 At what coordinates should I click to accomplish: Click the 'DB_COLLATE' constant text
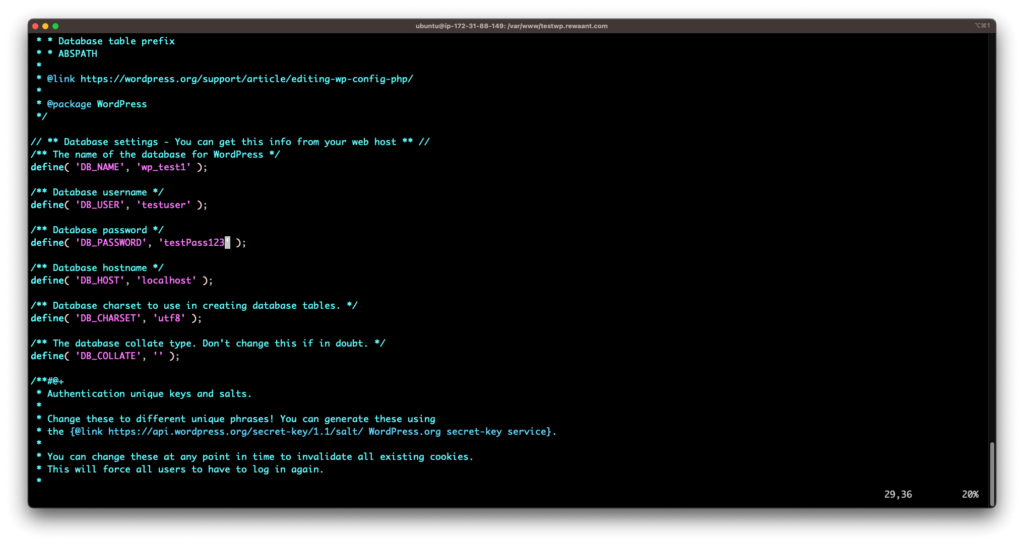click(x=108, y=356)
